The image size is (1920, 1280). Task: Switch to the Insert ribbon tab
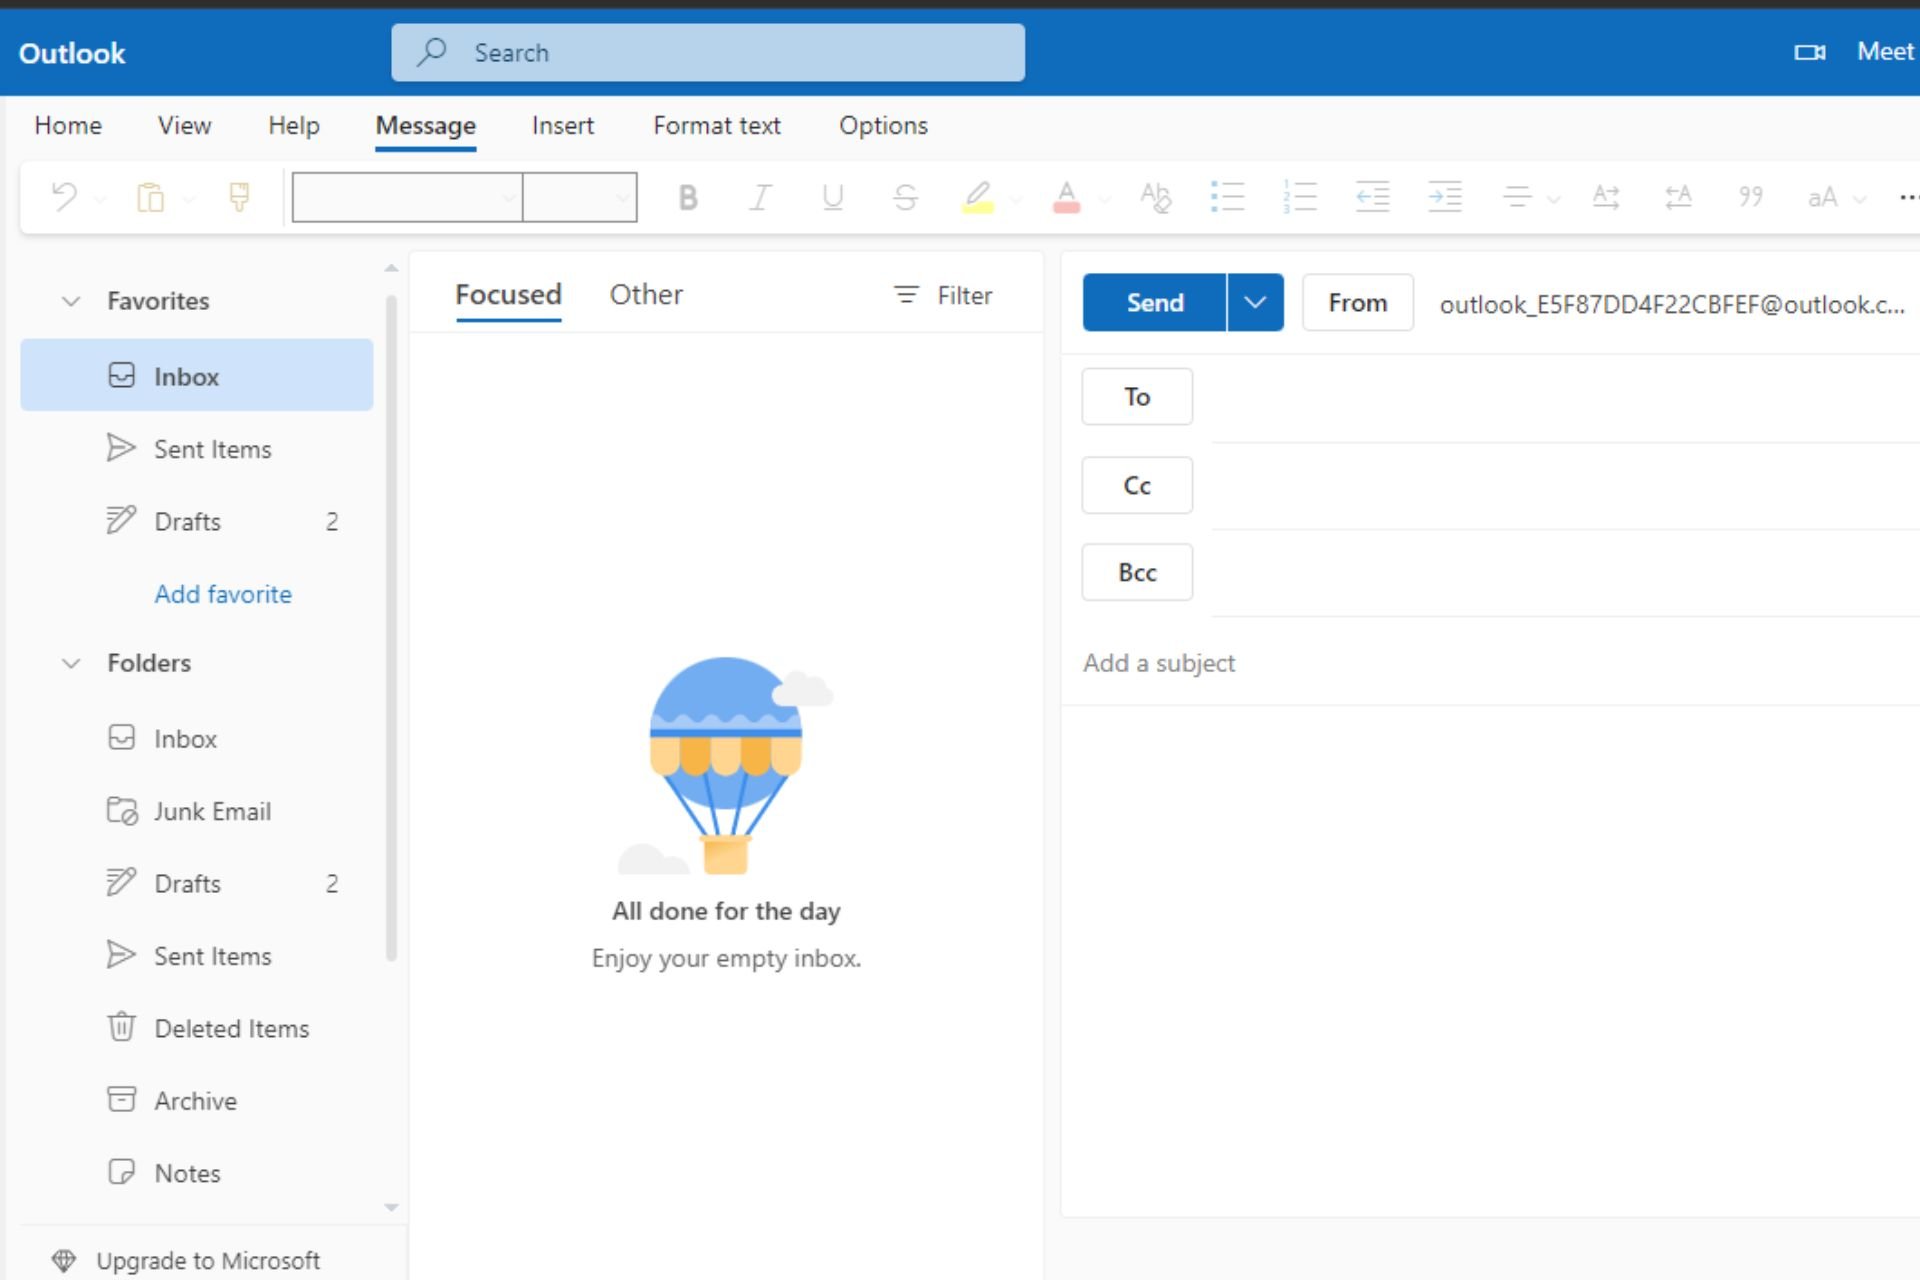tap(562, 126)
